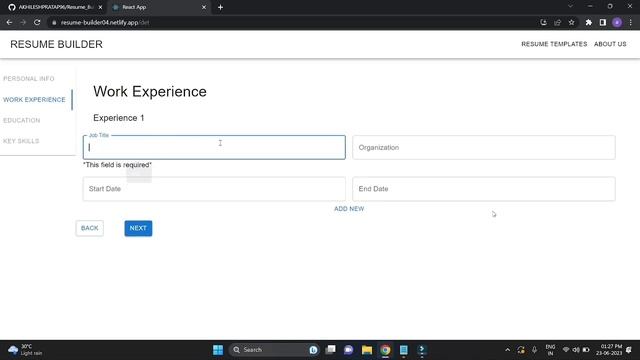
Task: Bookmark this page with the star icon
Action: [x=571, y=22]
